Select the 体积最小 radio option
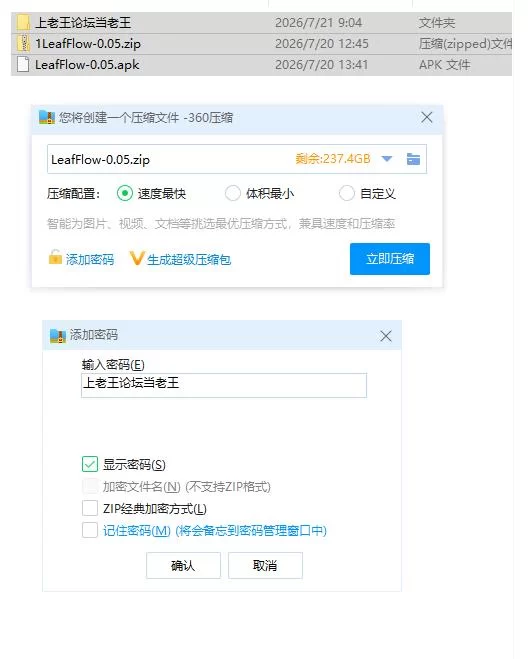The height and width of the screenshot is (659, 528). [x=232, y=193]
